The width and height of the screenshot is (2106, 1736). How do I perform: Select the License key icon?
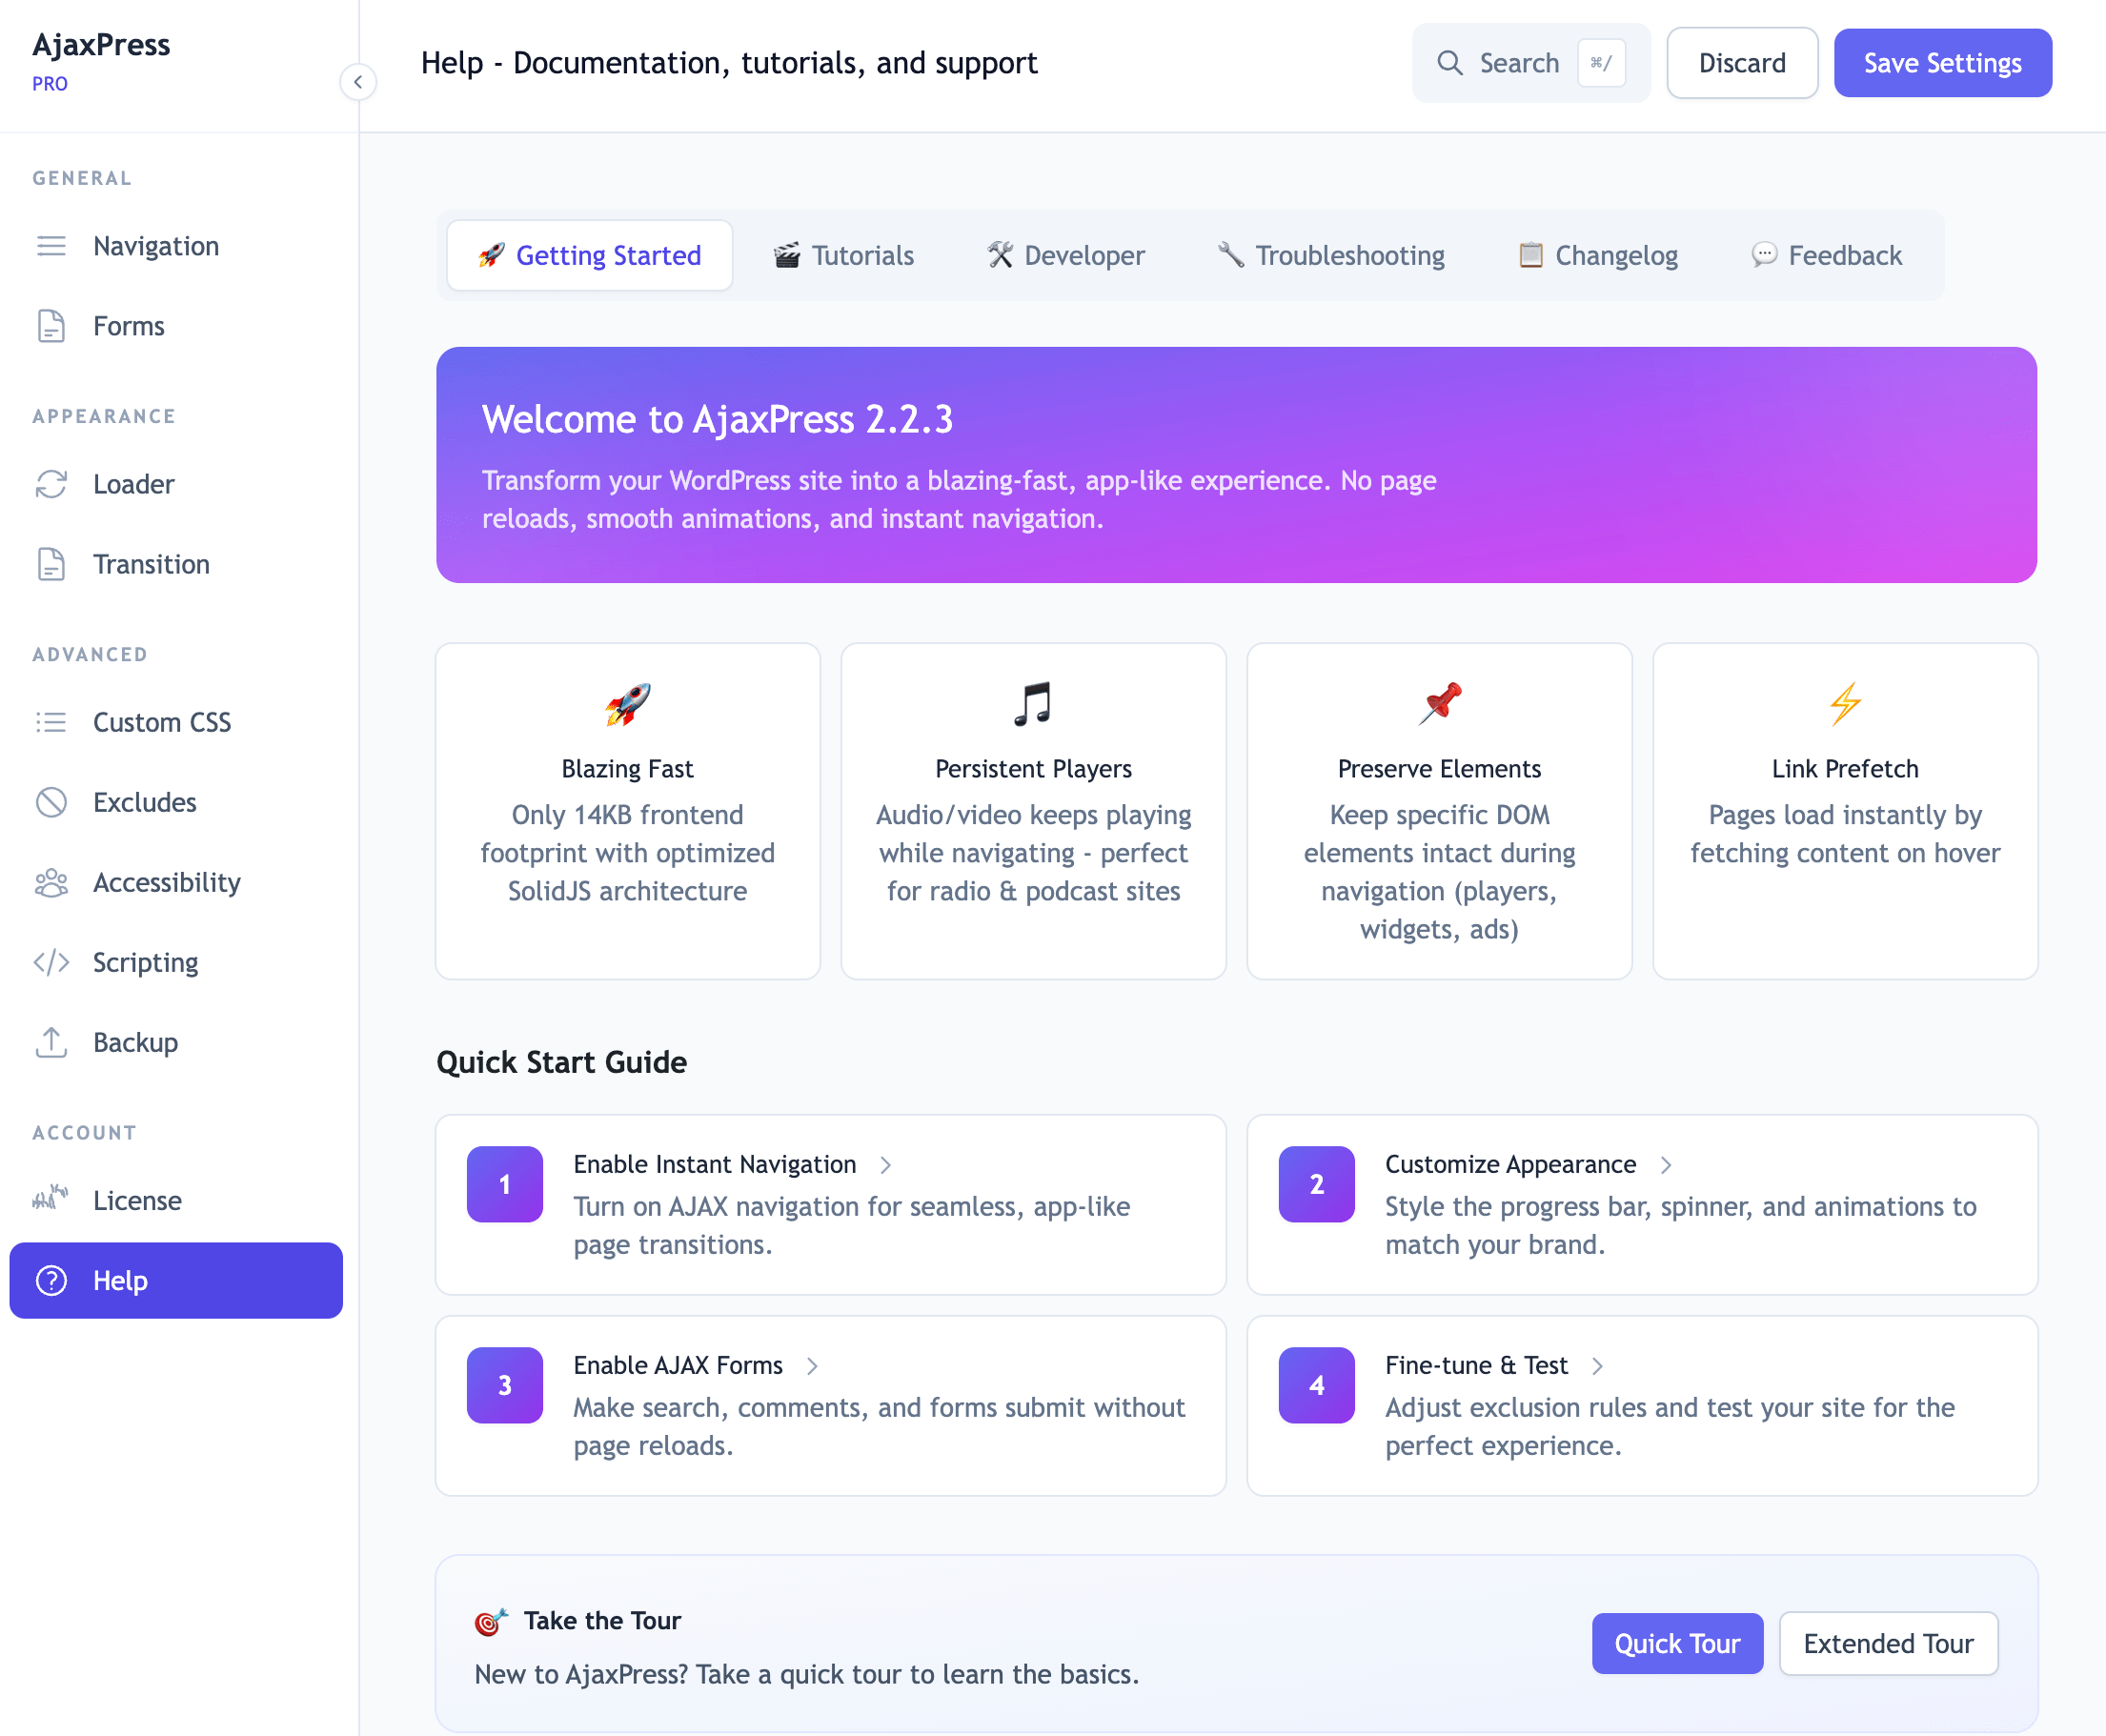(51, 1199)
